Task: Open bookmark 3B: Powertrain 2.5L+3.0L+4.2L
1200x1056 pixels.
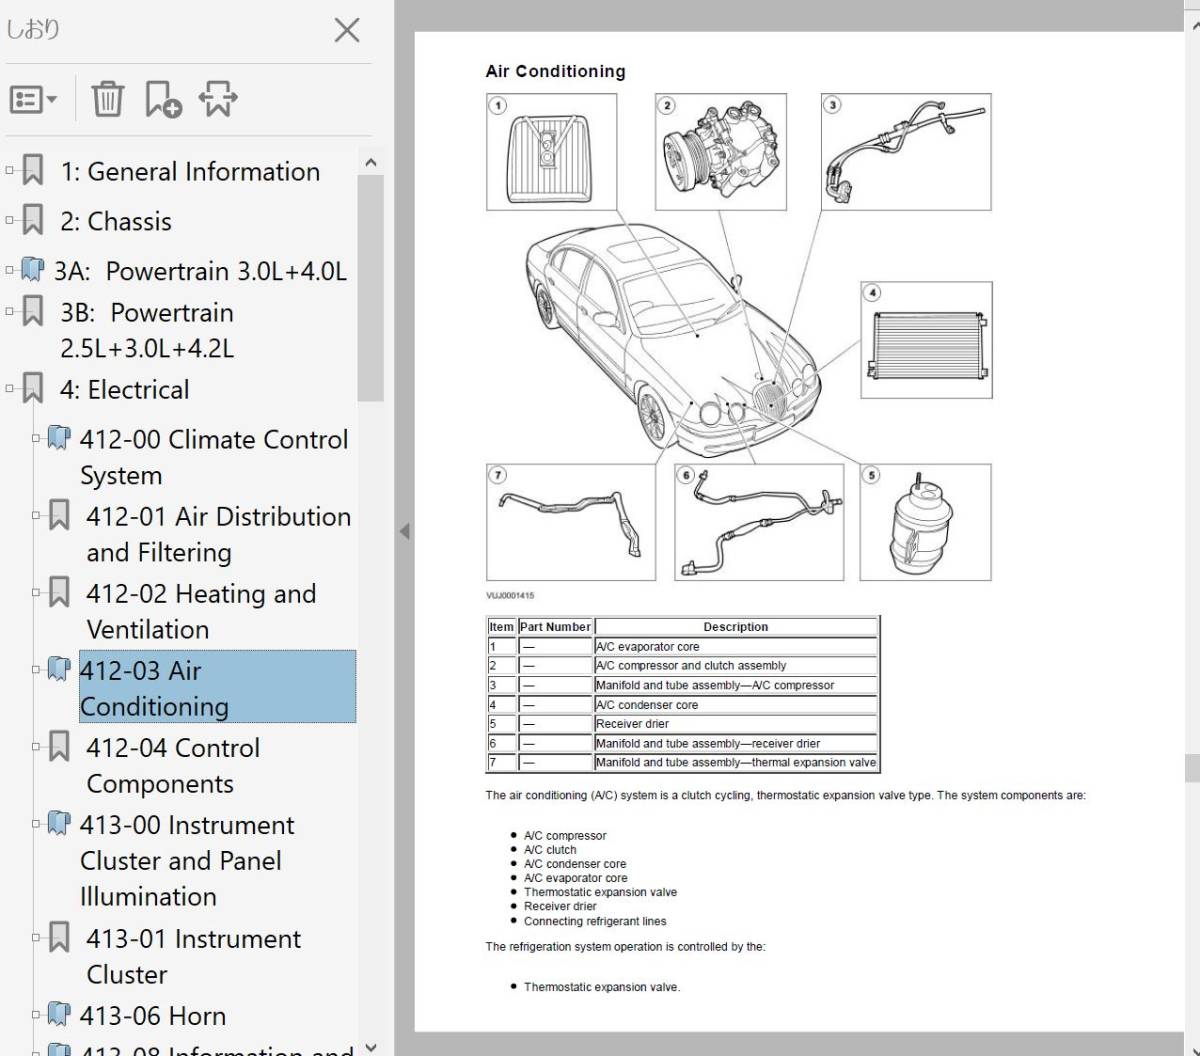Action: (x=147, y=330)
